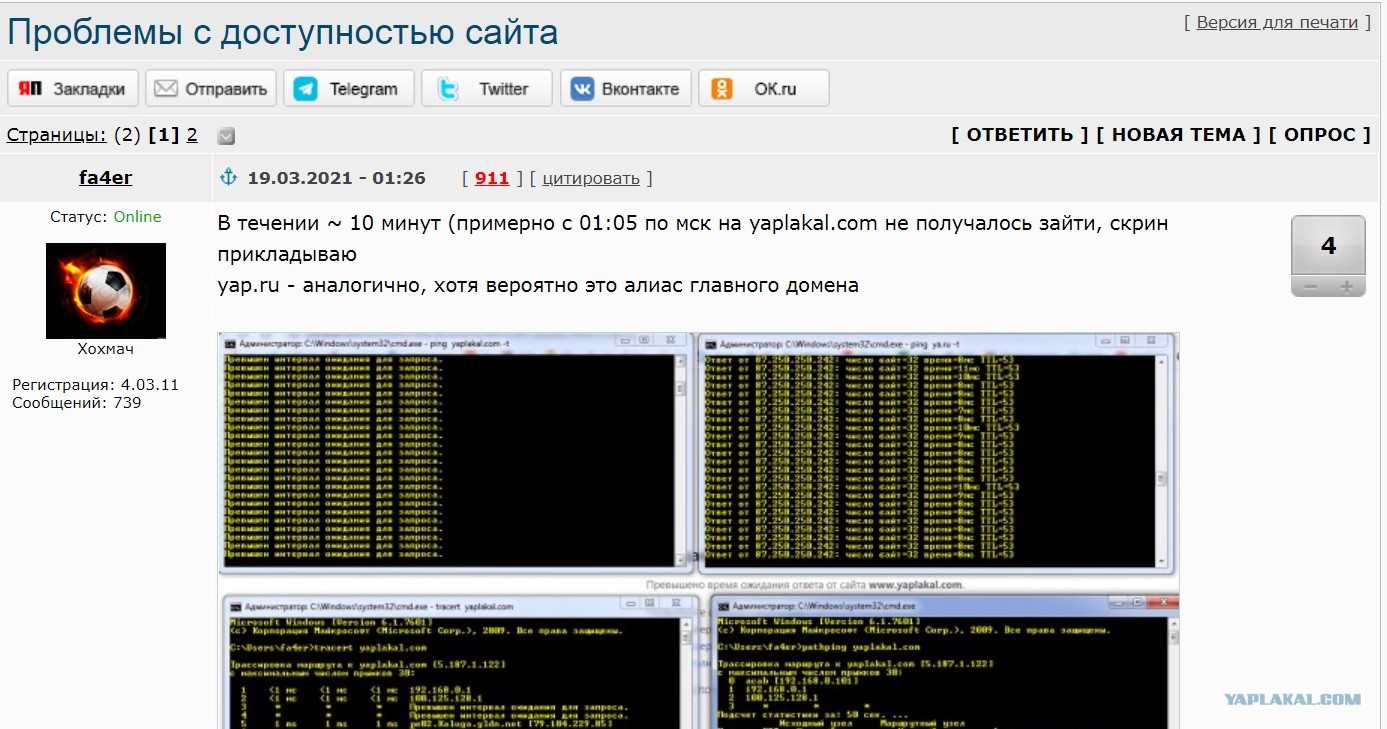The image size is (1387, 729).
Task: Click the post date 19.03.2021 - 01:26
Action: coord(337,178)
